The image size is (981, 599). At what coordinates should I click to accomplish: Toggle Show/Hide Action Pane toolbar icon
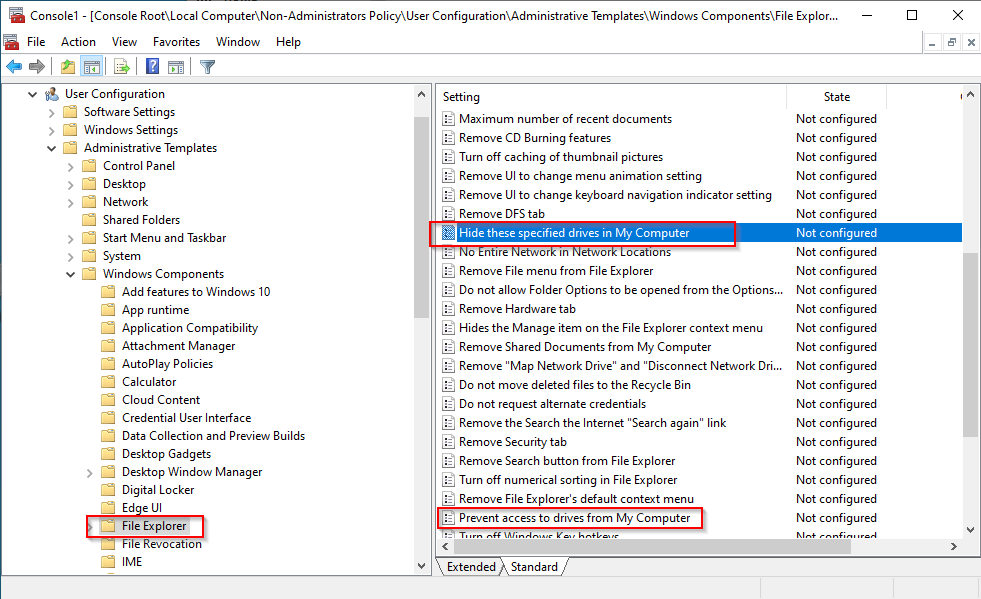176,67
